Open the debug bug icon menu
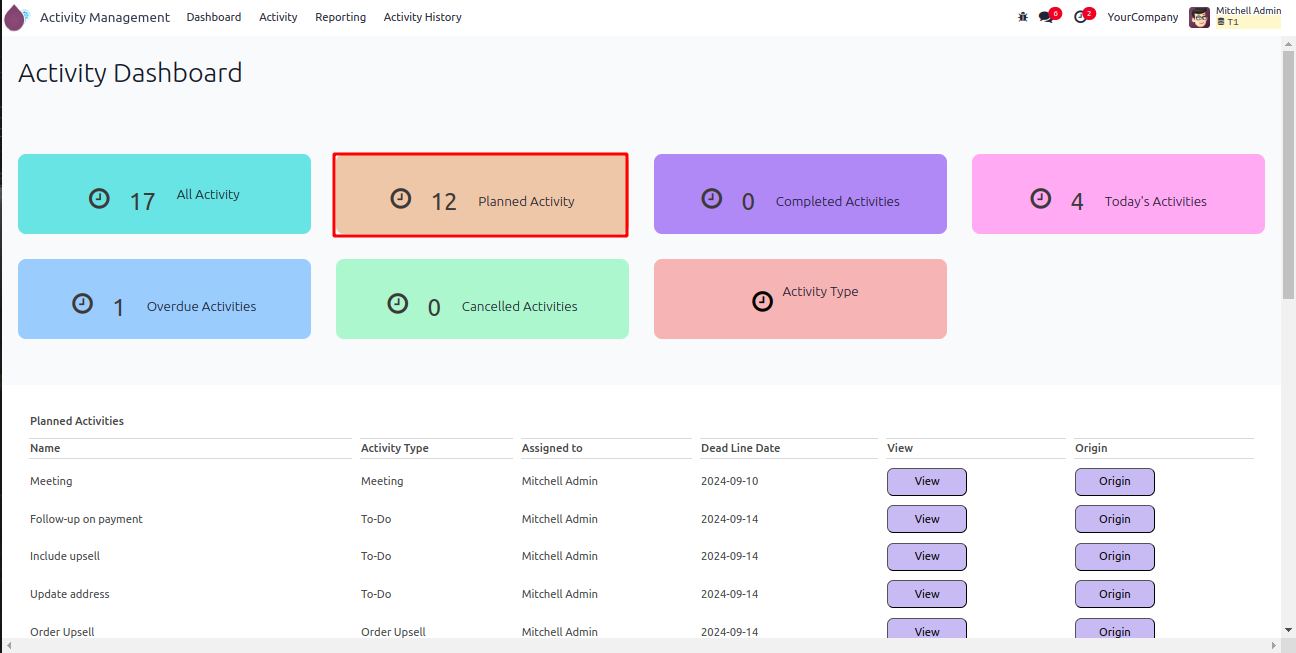 [1022, 17]
